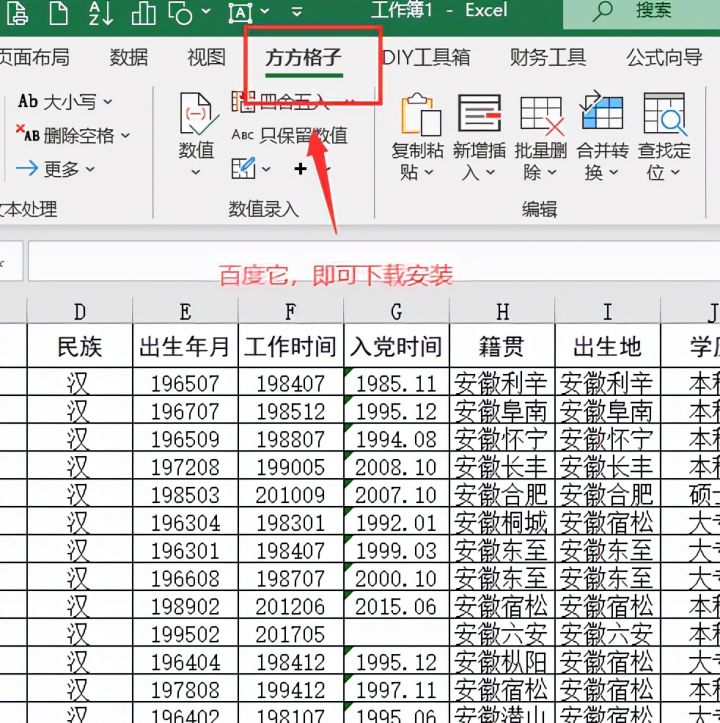Create a new blank workbook via page icon
Image resolution: width=720 pixels, height=723 pixels.
point(59,13)
